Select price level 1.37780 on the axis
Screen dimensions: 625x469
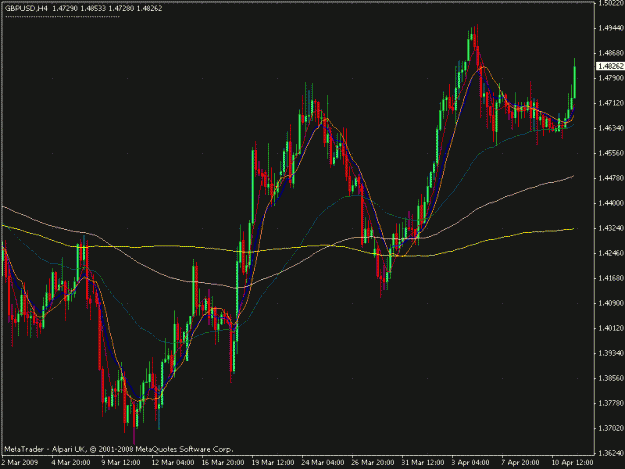(x=611, y=403)
